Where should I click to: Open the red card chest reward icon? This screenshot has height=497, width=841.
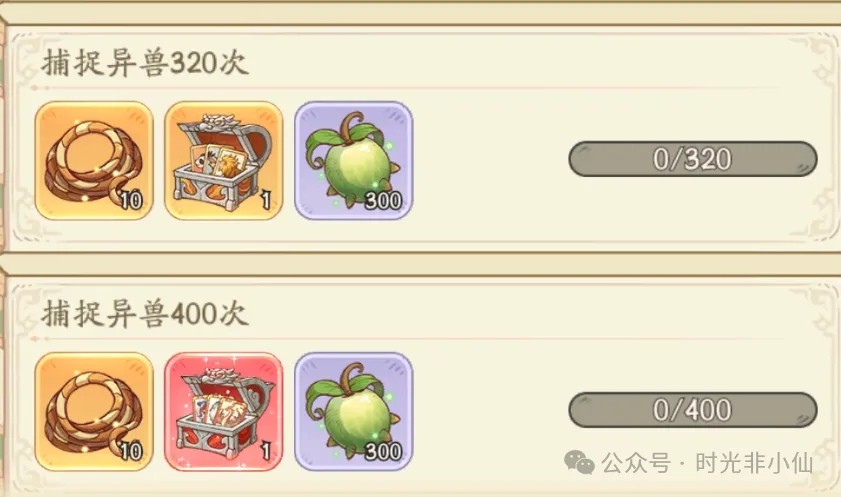[224, 411]
